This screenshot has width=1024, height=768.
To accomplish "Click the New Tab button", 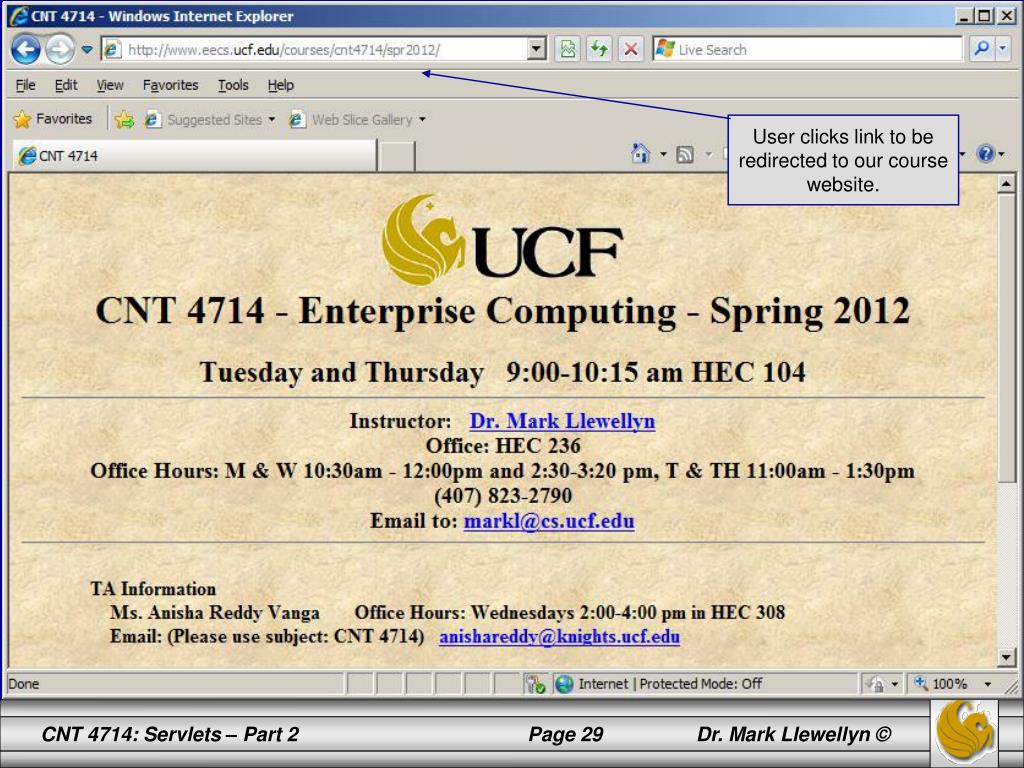I will (396, 157).
